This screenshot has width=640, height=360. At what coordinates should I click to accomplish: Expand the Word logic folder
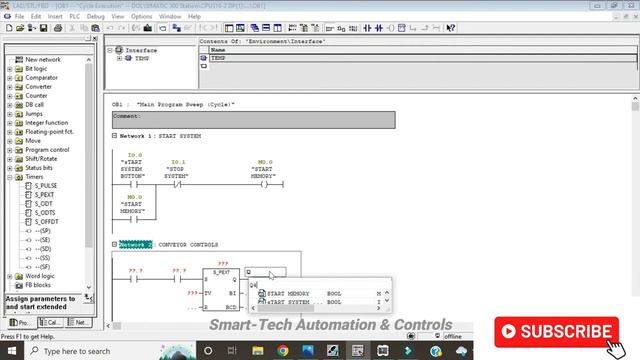coord(10,276)
